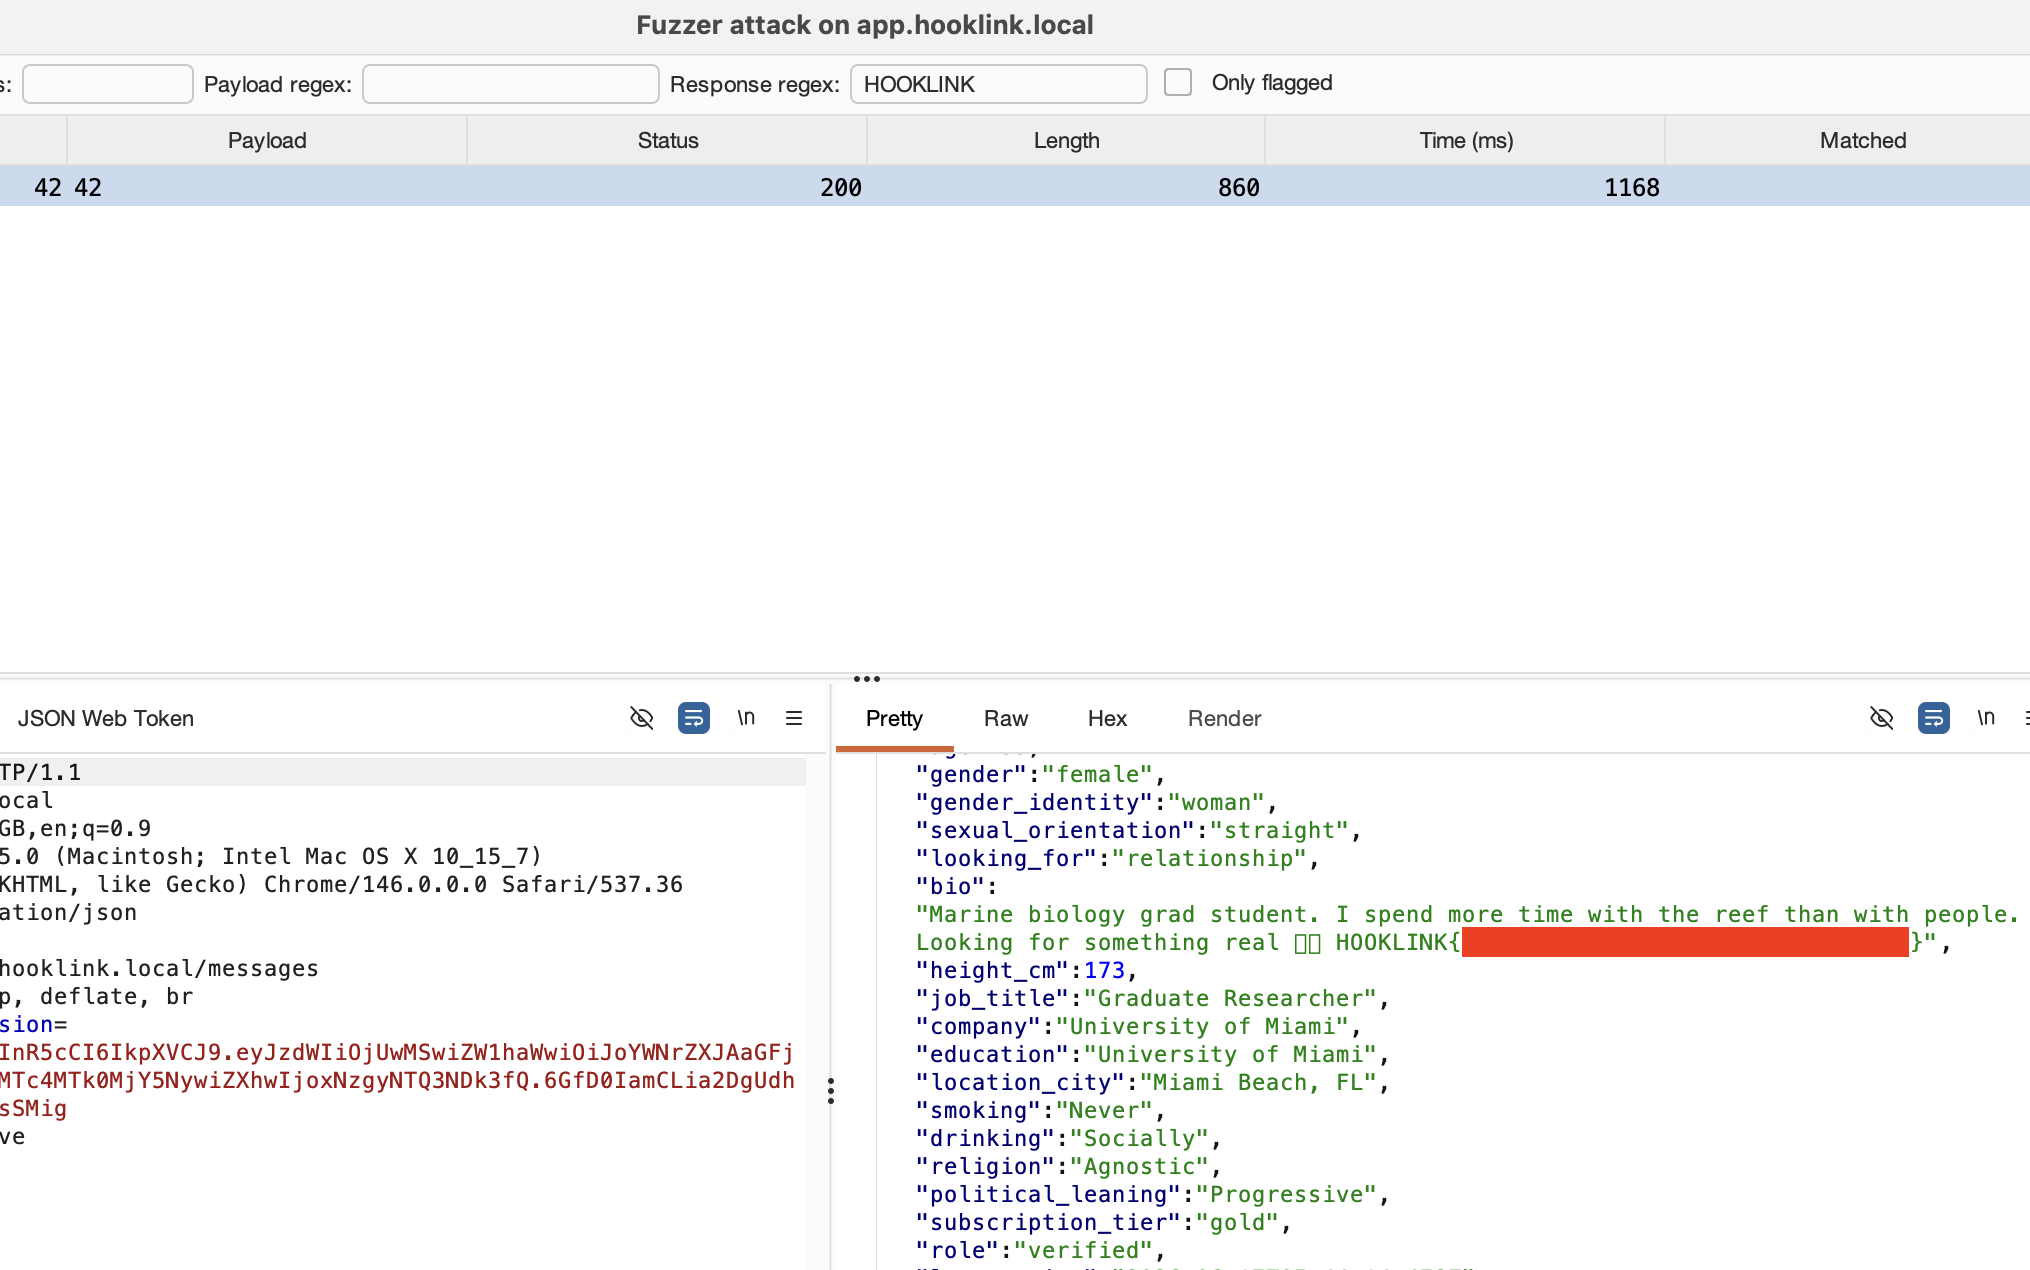The image size is (2030, 1270).
Task: Click the "gender_identity":"woman" line
Action: (x=1097, y=802)
